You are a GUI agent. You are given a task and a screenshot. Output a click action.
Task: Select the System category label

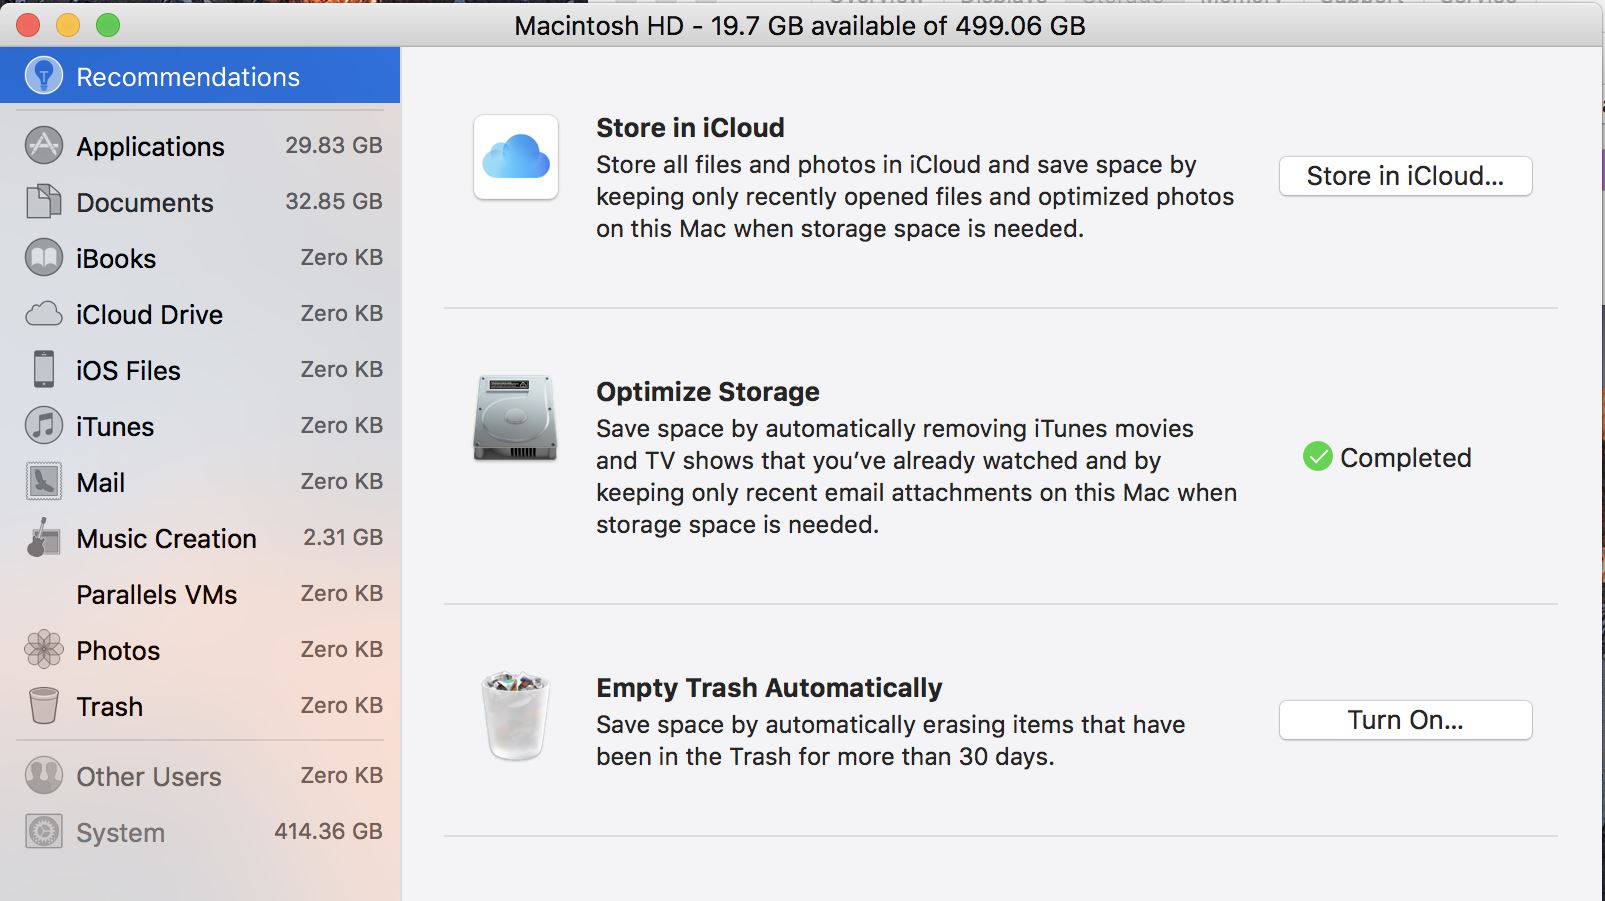pyautogui.click(x=121, y=833)
